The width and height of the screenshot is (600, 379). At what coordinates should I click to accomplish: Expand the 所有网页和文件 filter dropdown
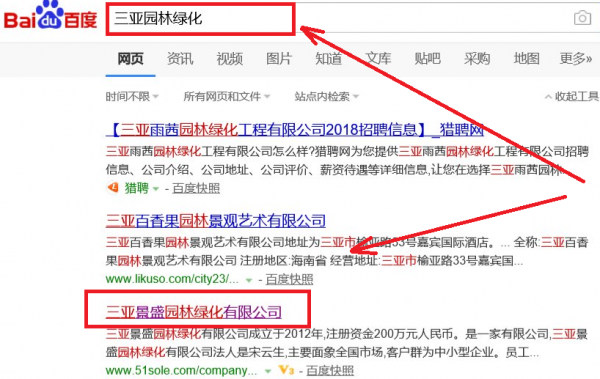pos(227,96)
